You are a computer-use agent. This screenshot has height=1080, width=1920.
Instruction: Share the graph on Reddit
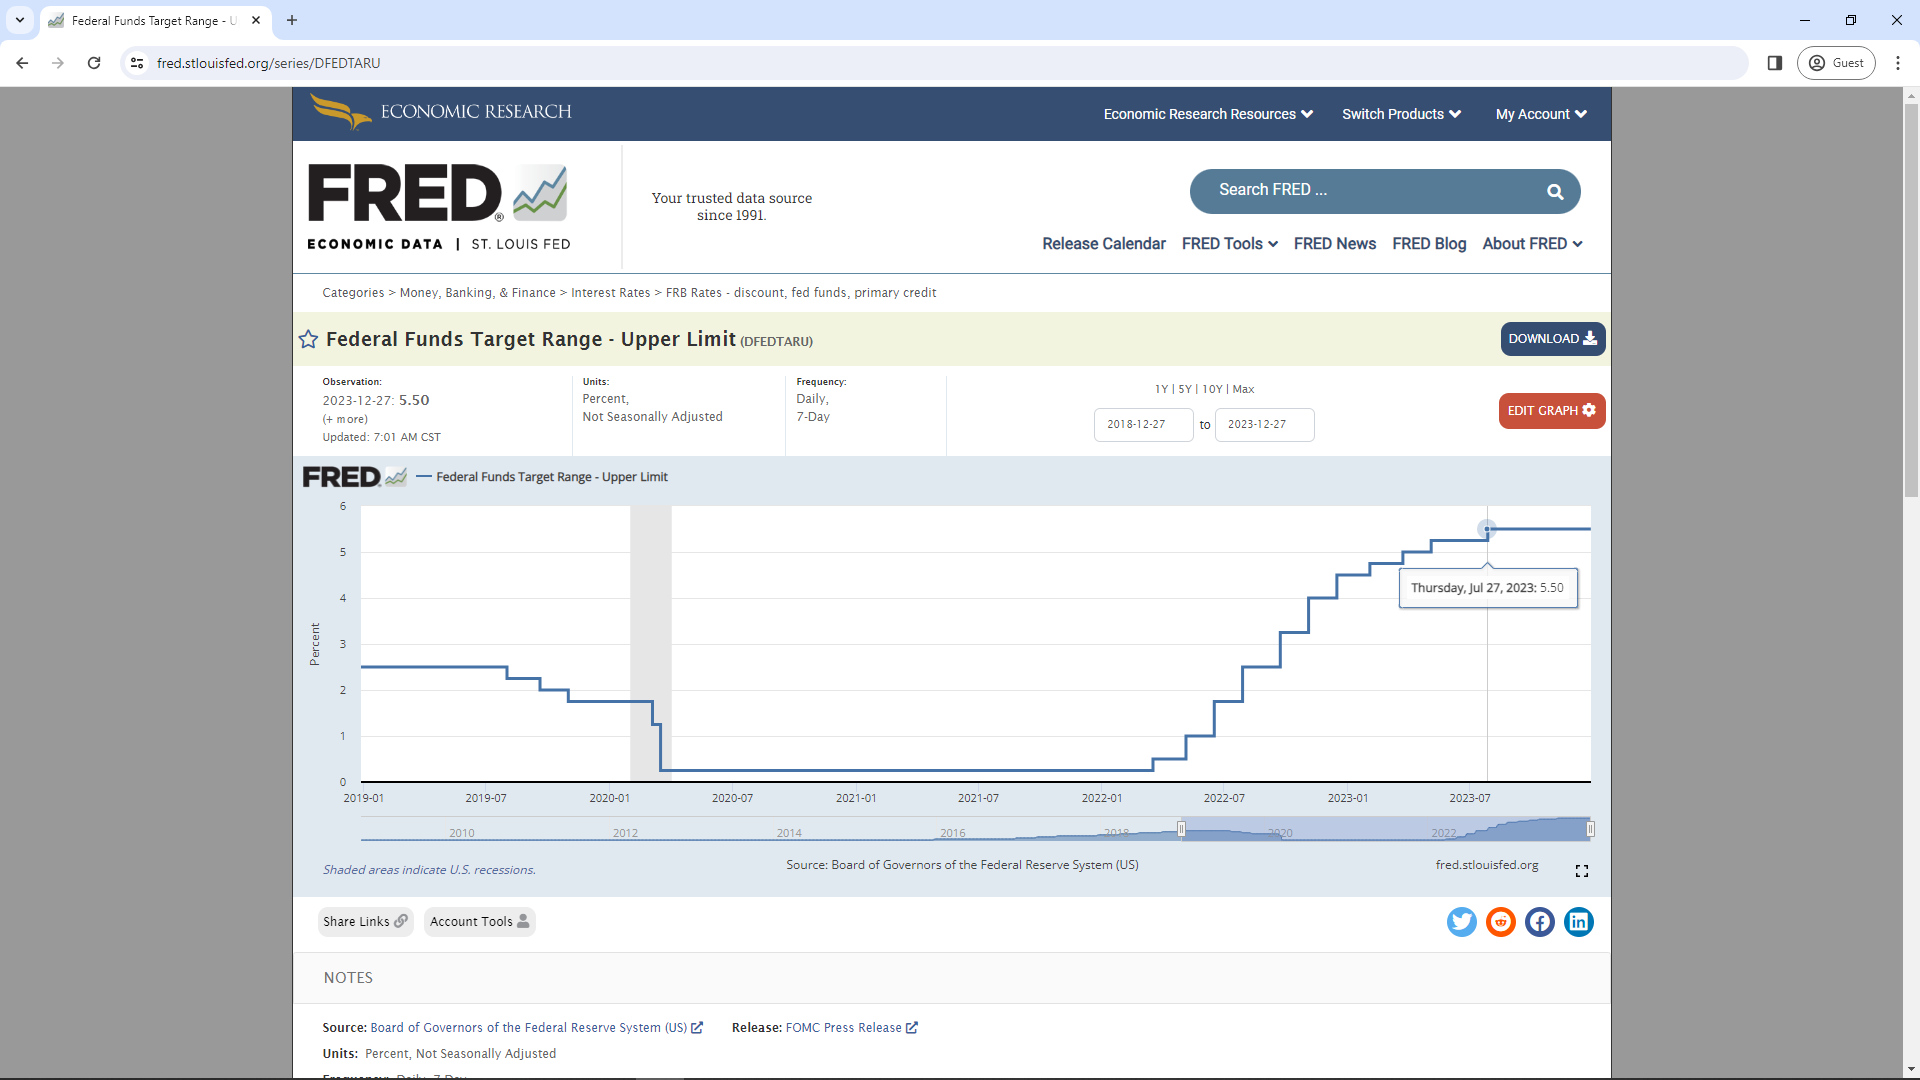1501,922
